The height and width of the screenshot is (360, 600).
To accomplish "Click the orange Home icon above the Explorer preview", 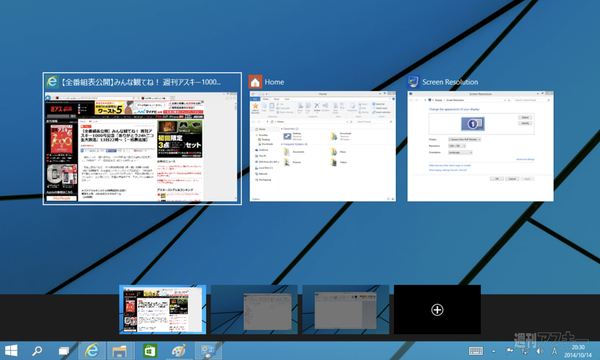I will point(255,82).
